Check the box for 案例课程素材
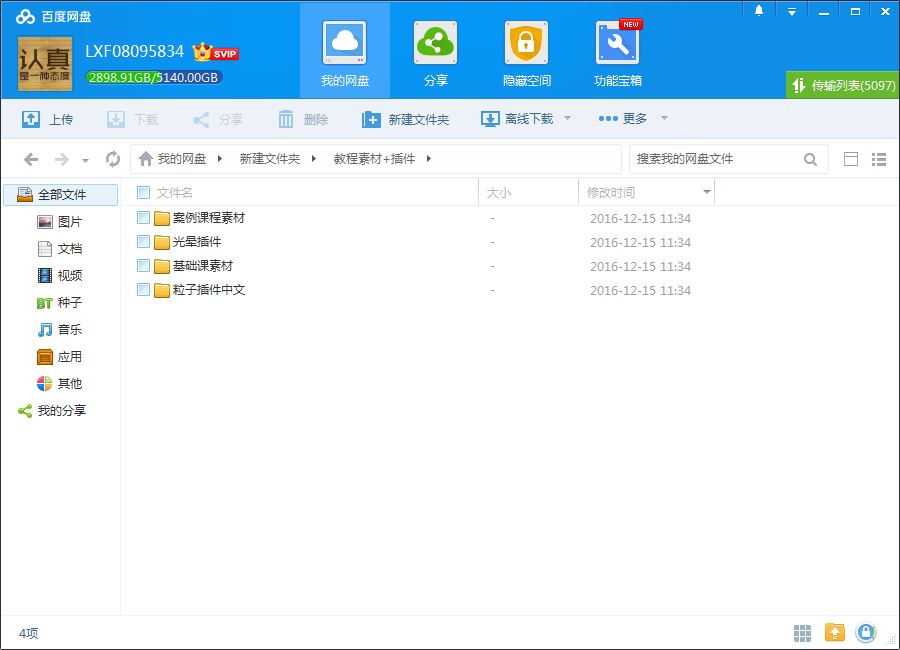Screen dimensions: 900x650 (x=143, y=218)
